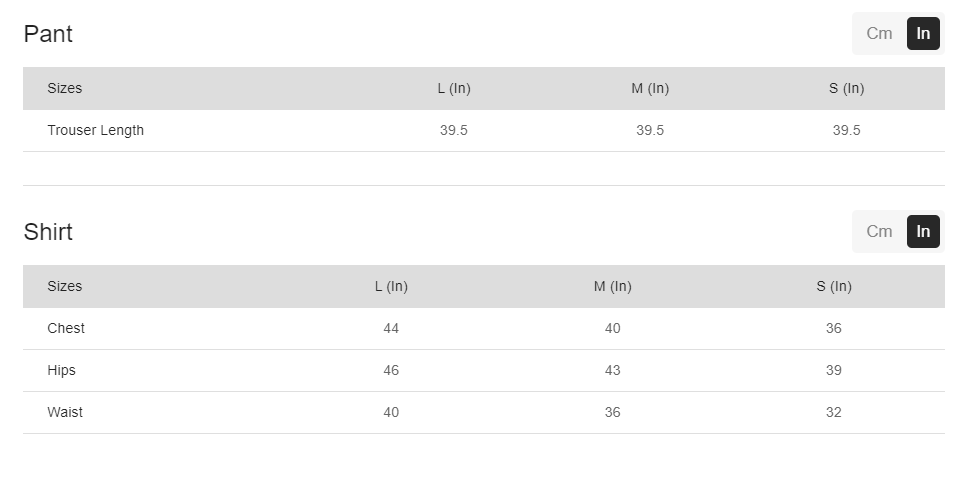The image size is (960, 498).
Task: Select the Hips row label
Action: tap(61, 370)
